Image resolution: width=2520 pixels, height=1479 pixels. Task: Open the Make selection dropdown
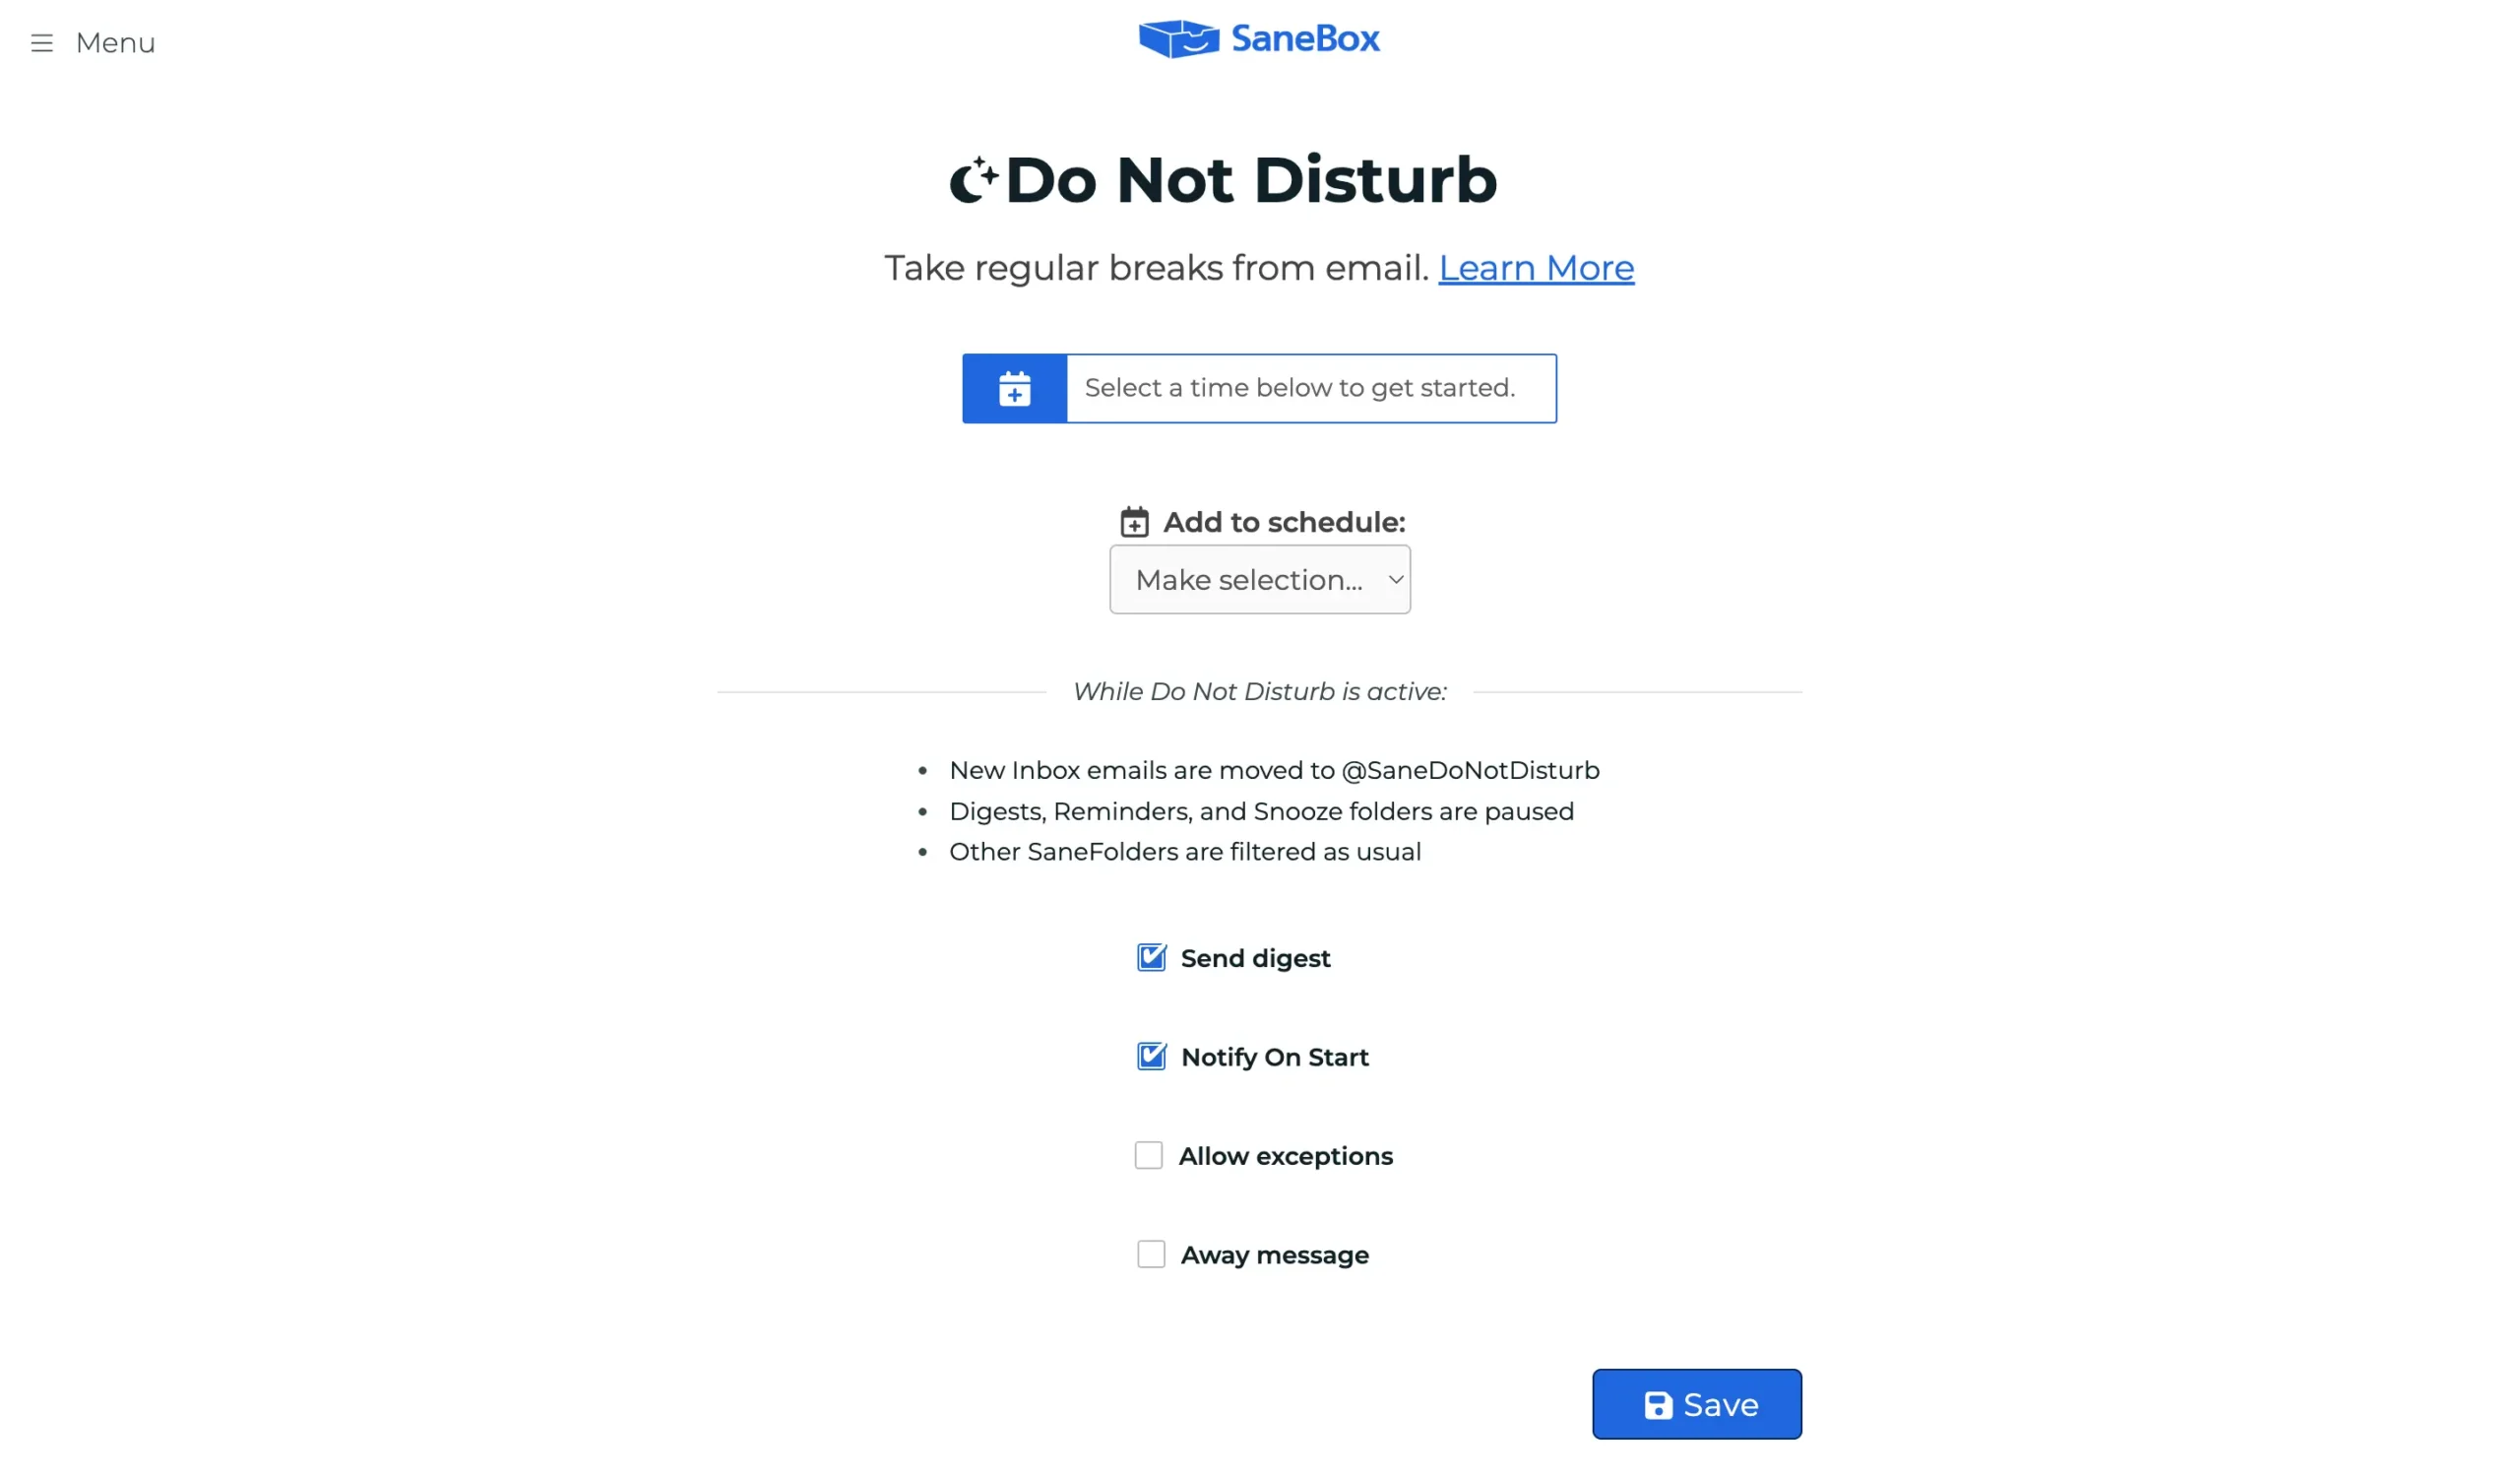[x=1260, y=580]
